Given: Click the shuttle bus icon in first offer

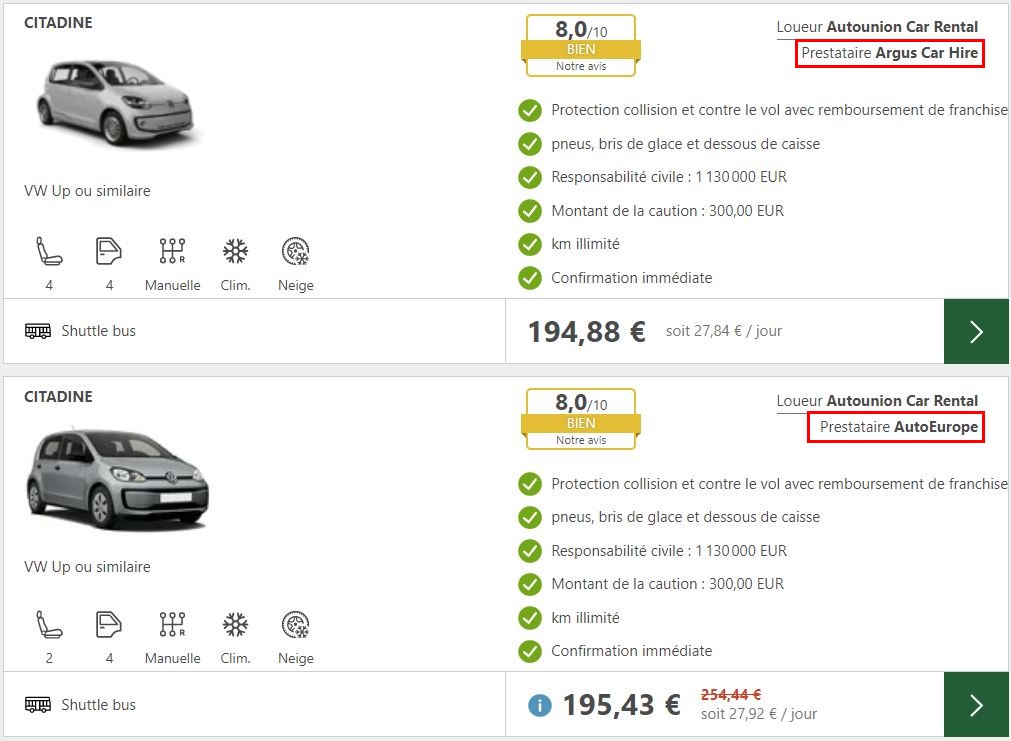Looking at the screenshot, I should 38,331.
